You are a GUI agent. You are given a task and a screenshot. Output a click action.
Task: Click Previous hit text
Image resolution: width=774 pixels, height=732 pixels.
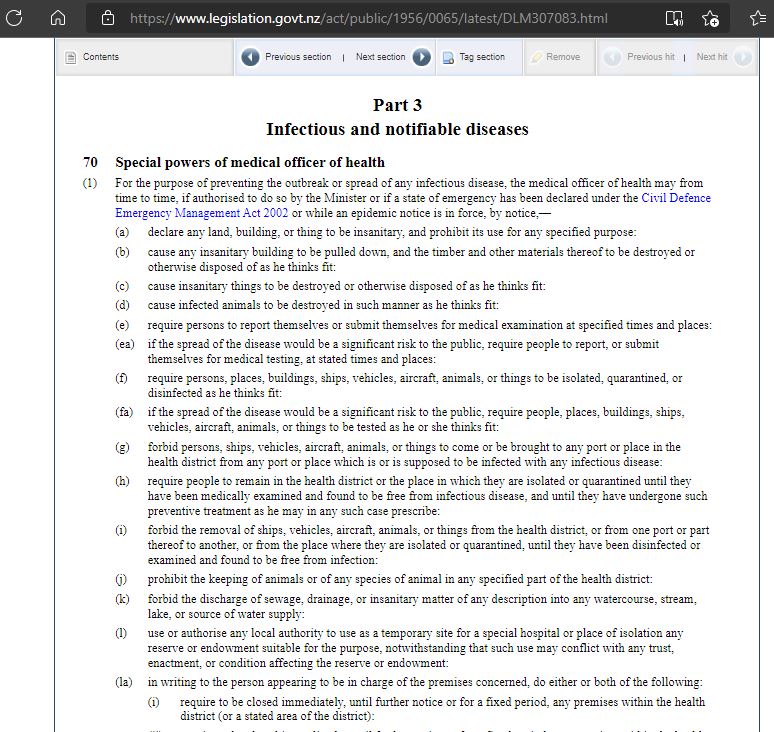[651, 57]
